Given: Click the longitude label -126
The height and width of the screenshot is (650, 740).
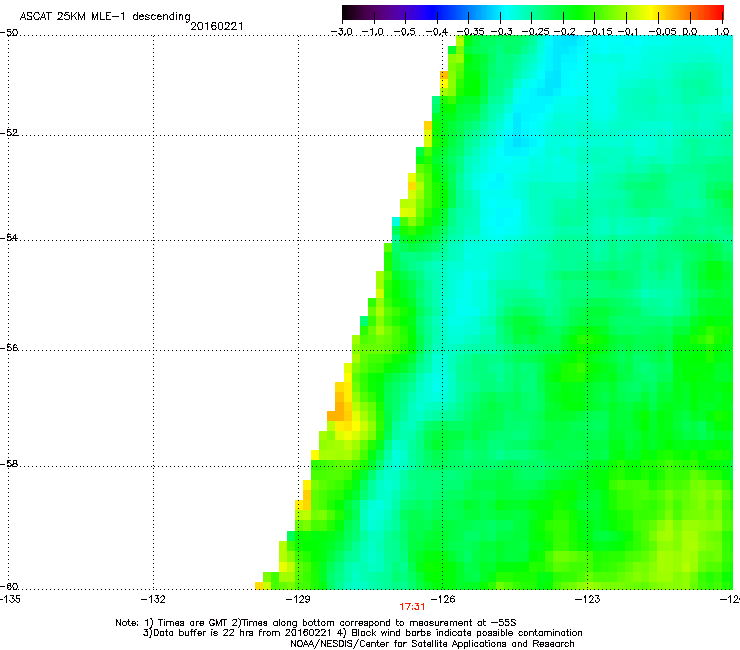Looking at the screenshot, I should click(x=443, y=599).
